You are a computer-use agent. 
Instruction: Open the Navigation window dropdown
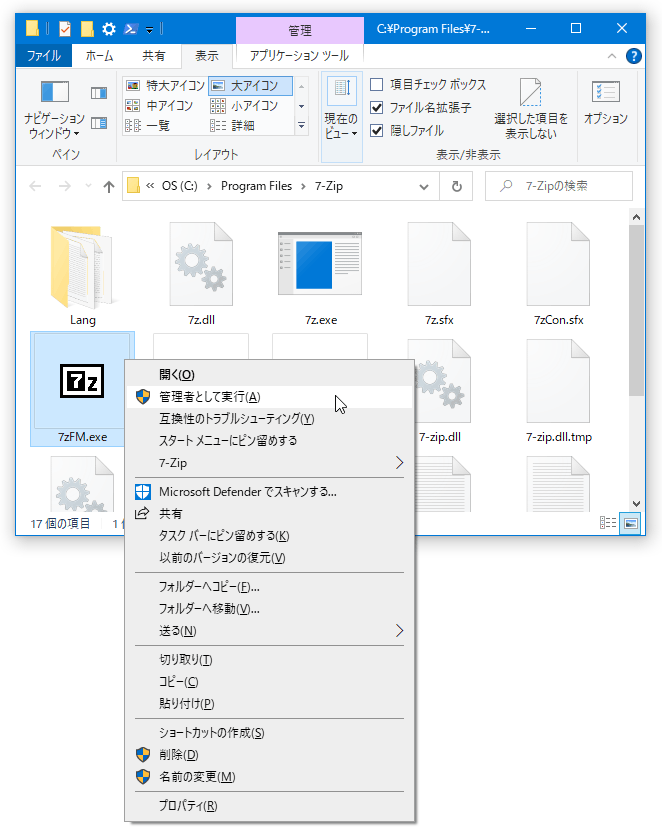[55, 126]
